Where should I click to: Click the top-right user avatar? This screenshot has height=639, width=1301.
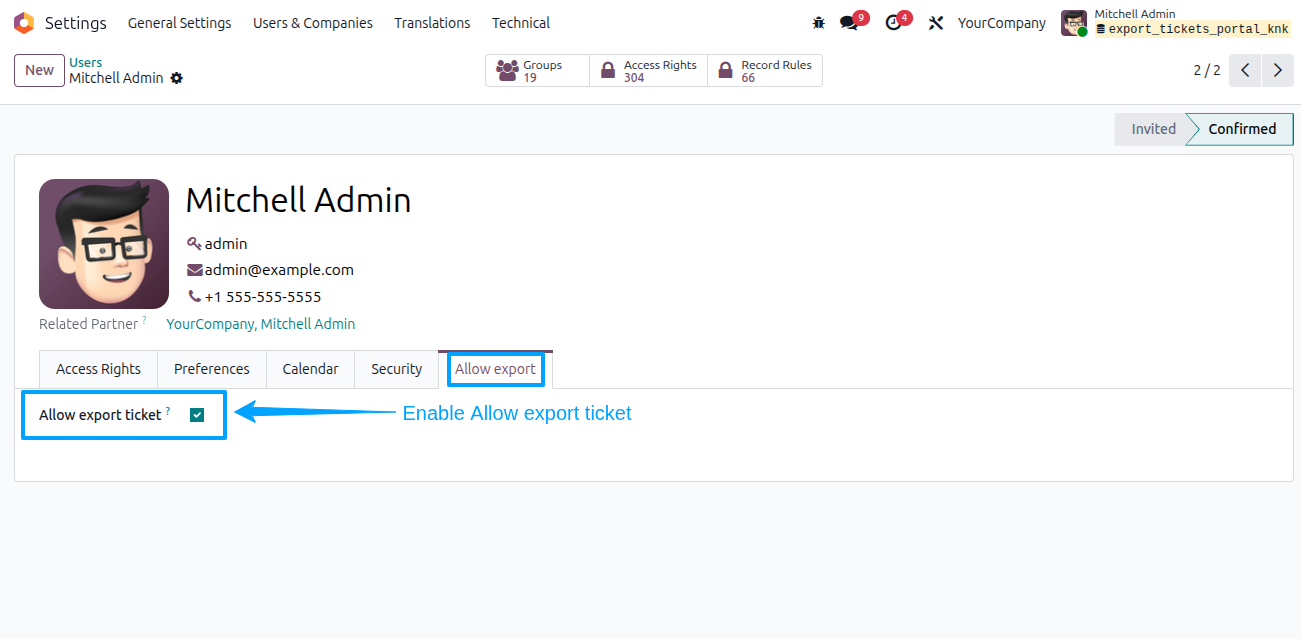pyautogui.click(x=1074, y=23)
